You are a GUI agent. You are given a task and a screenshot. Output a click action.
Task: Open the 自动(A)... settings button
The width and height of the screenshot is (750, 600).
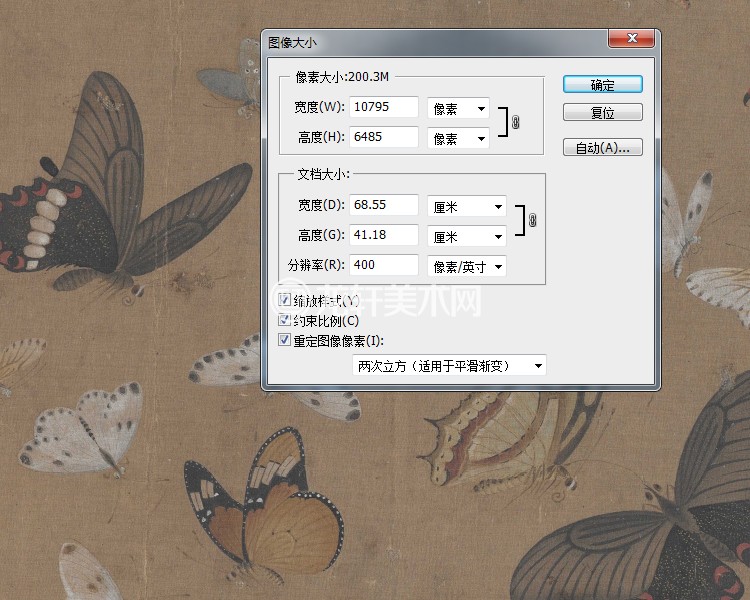602,148
